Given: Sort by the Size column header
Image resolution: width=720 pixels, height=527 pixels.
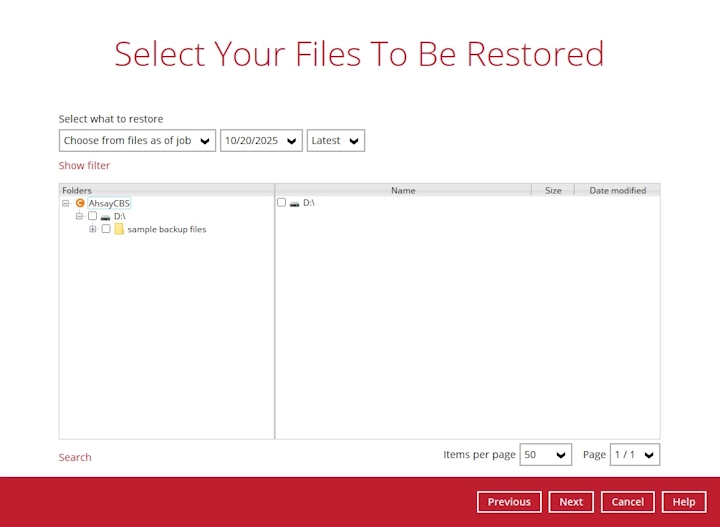Looking at the screenshot, I should (553, 190).
